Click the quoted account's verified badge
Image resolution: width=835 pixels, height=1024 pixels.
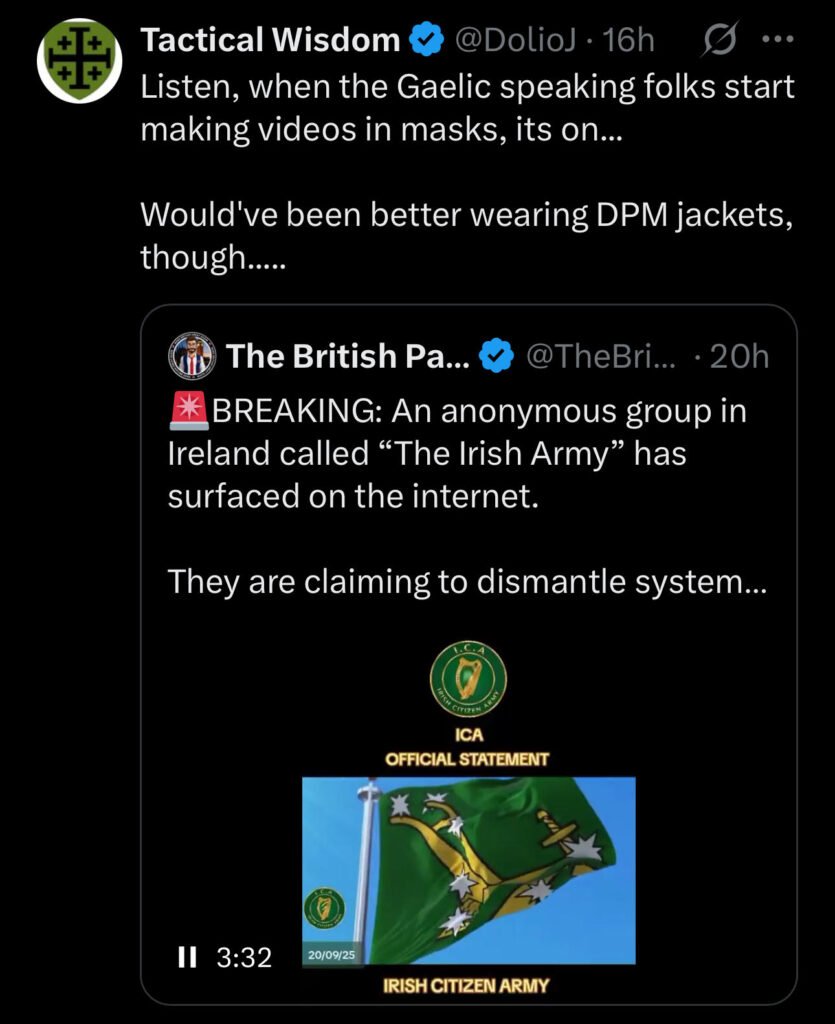[x=497, y=356]
